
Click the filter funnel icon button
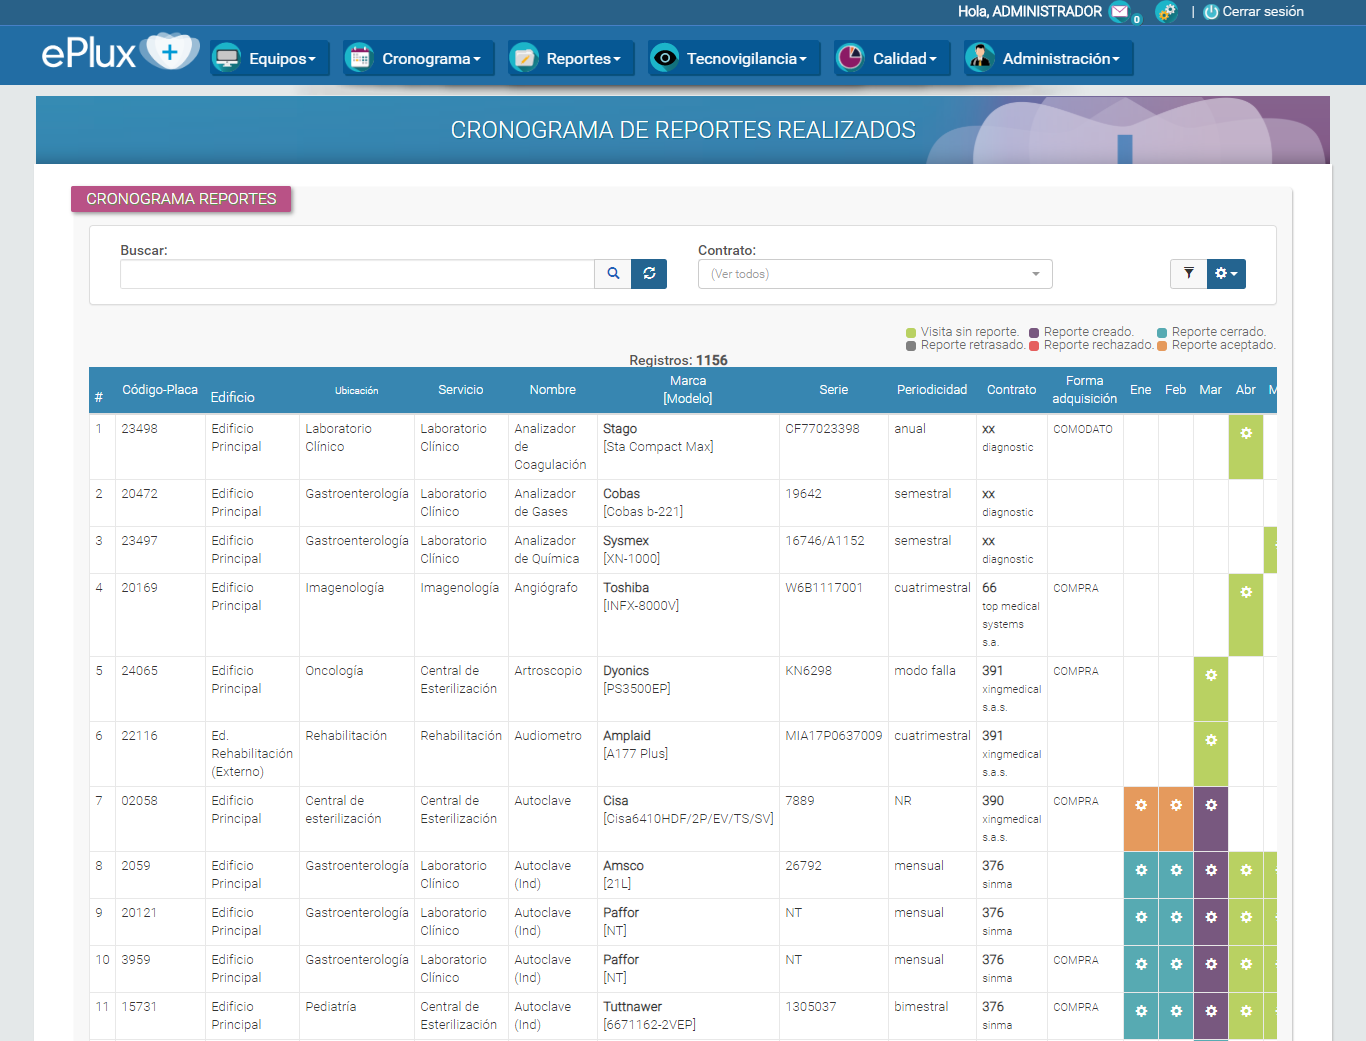coord(1188,273)
